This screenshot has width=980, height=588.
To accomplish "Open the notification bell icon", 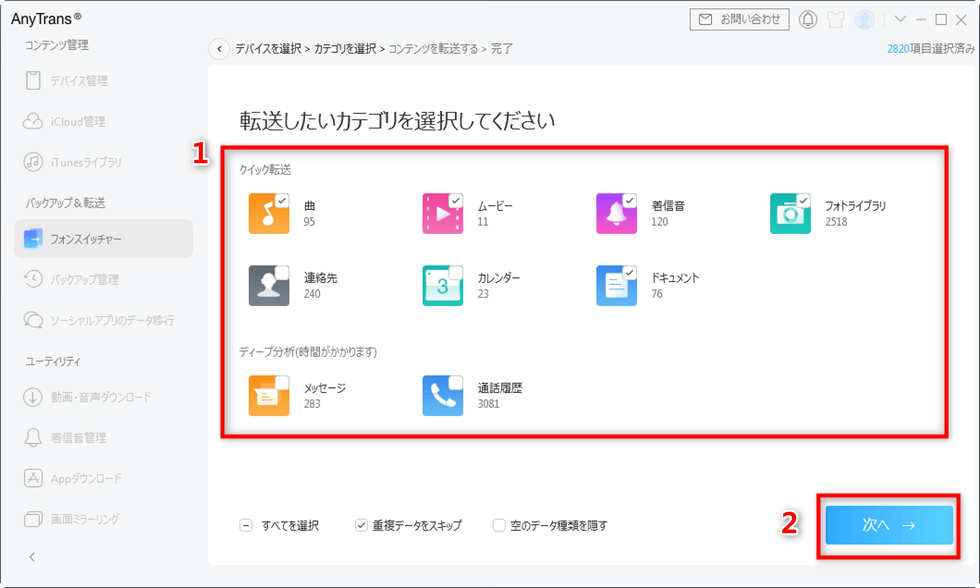I will coord(808,19).
